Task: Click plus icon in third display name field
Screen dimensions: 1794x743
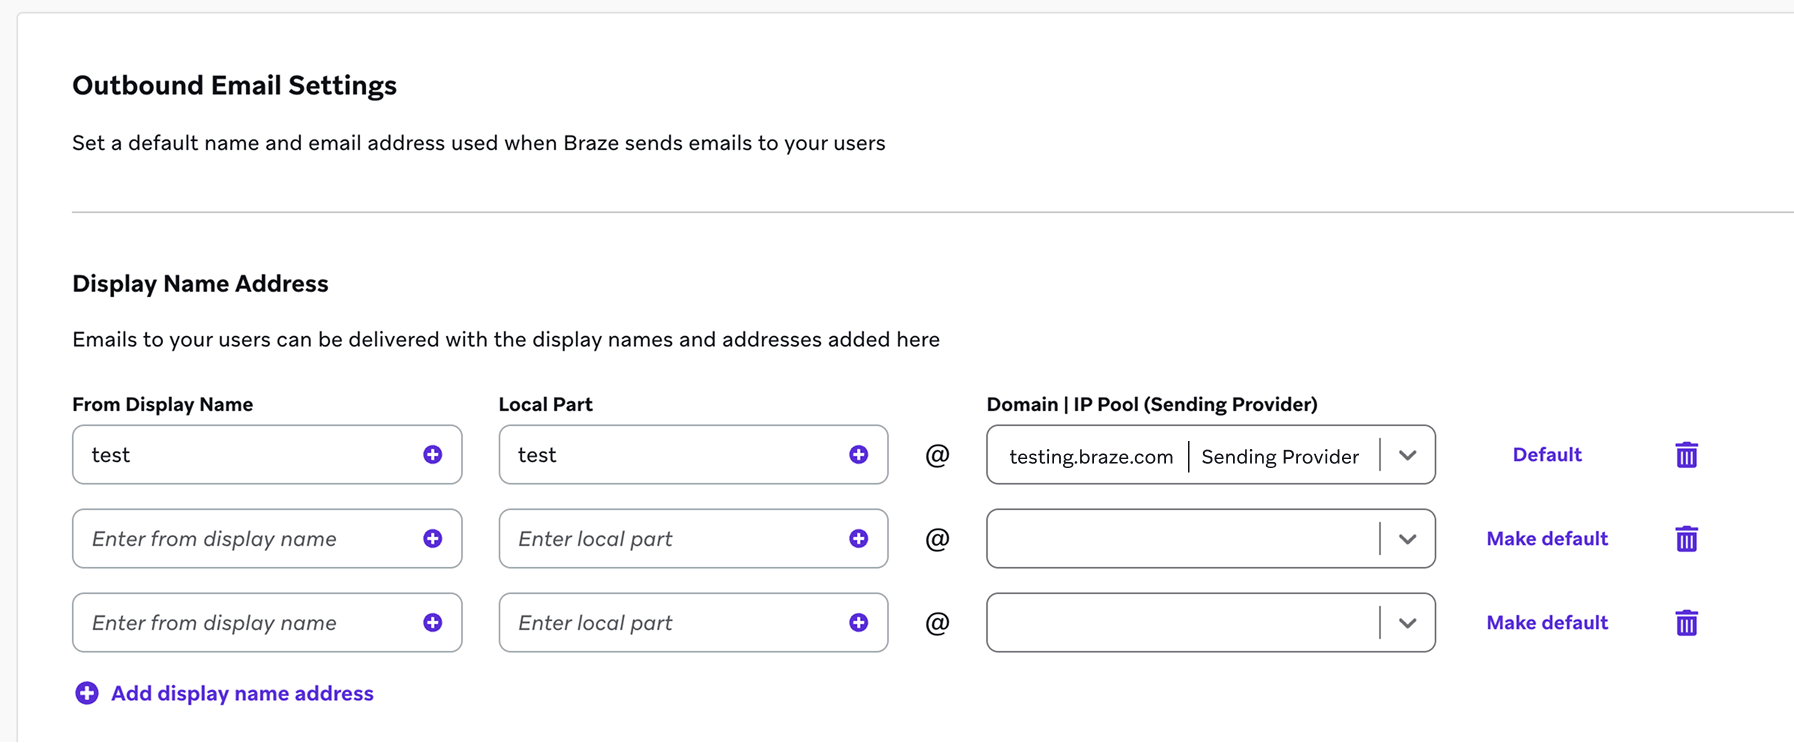Action: pyautogui.click(x=432, y=623)
